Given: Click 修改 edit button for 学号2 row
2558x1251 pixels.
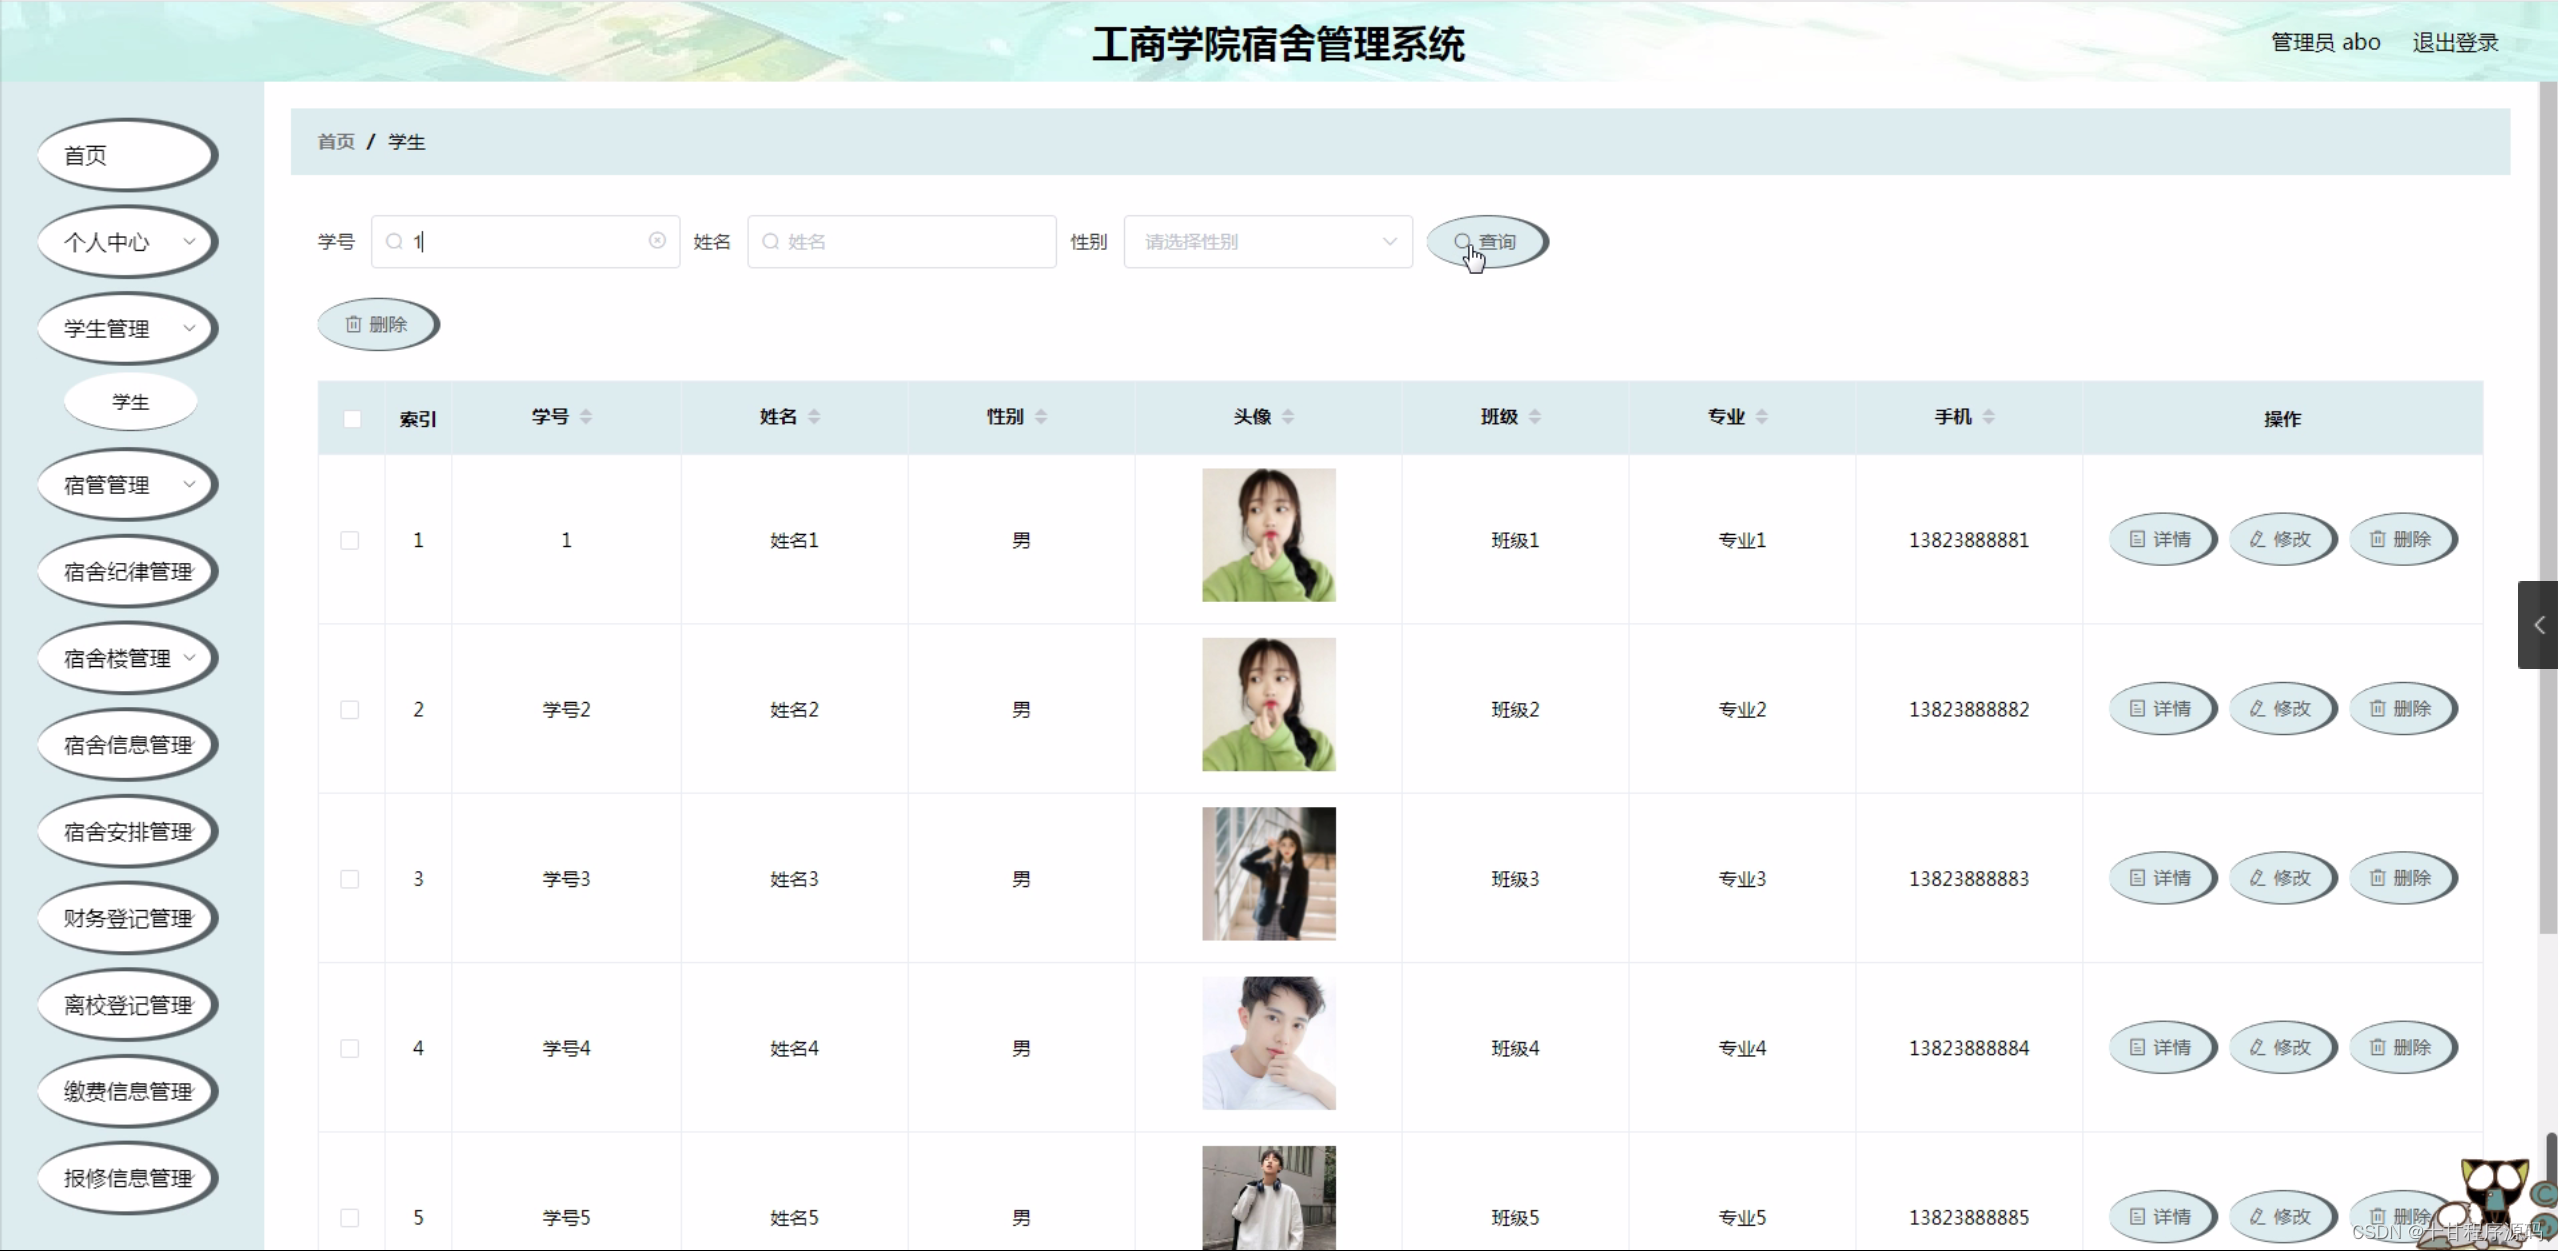Looking at the screenshot, I should (2281, 709).
